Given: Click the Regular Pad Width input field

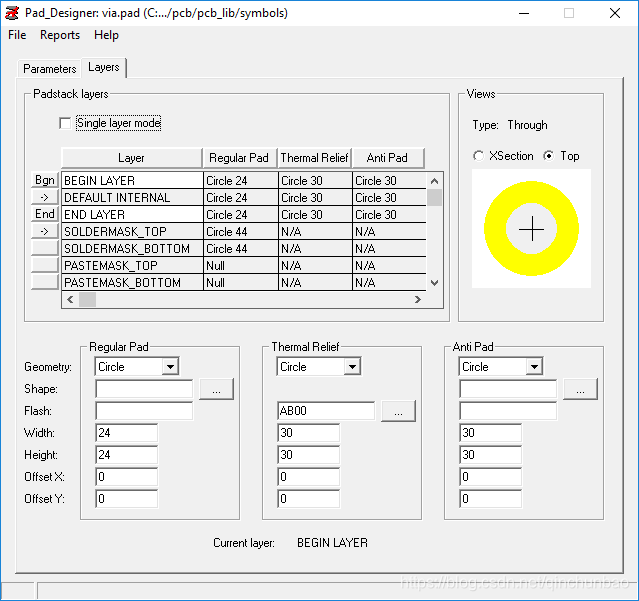Looking at the screenshot, I should 126,433.
